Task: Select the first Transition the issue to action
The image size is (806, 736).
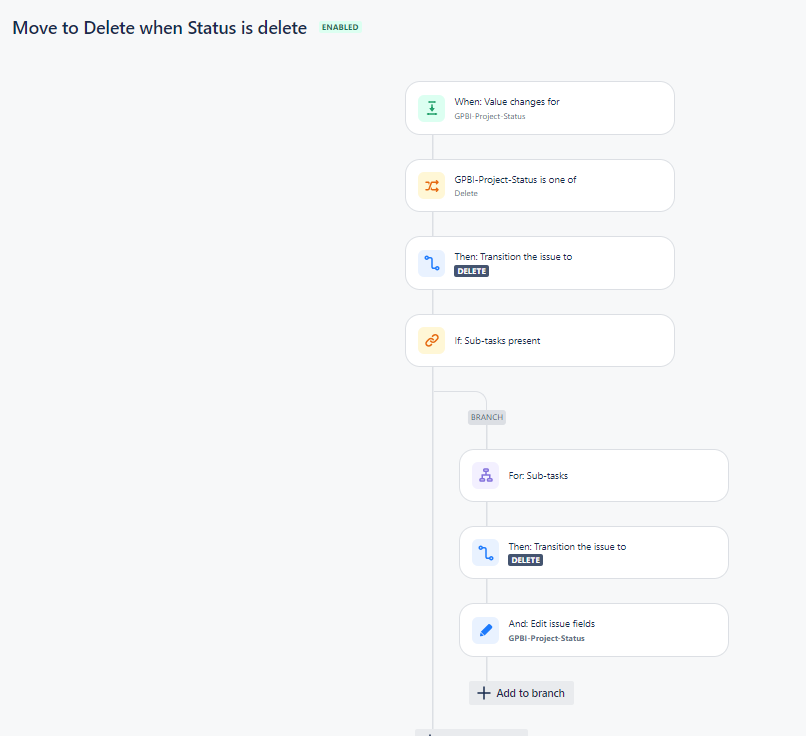Action: click(540, 263)
